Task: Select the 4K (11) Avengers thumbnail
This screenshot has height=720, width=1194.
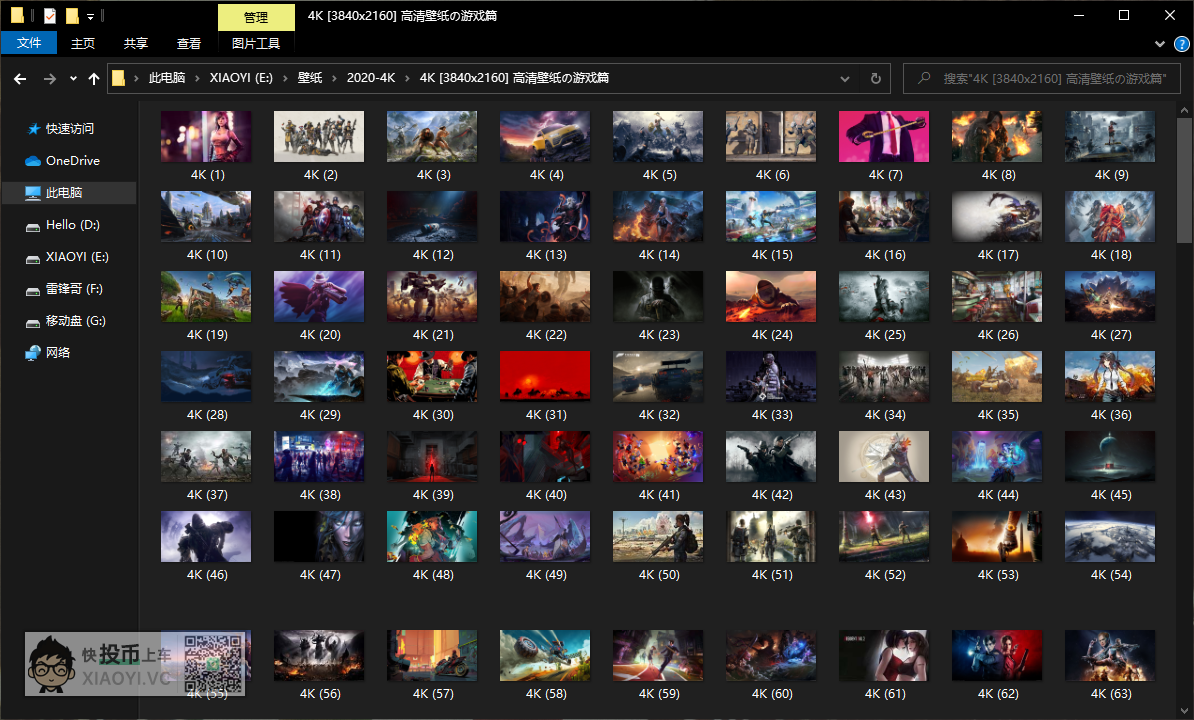Action: point(319,217)
